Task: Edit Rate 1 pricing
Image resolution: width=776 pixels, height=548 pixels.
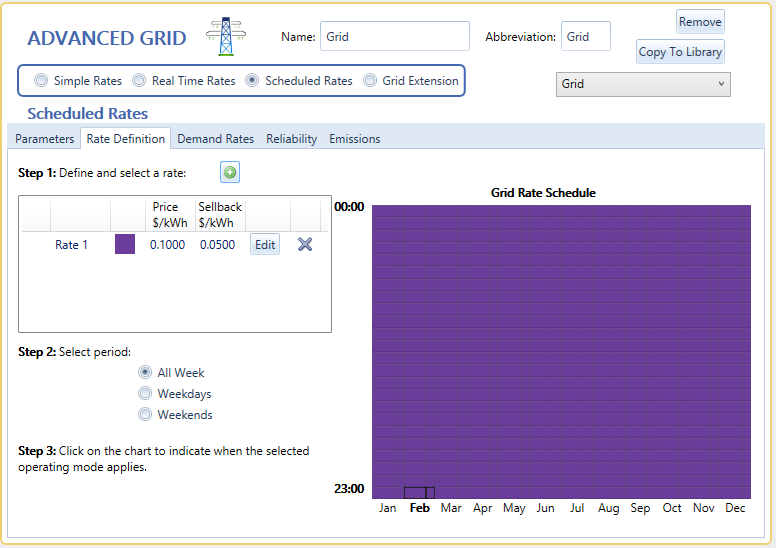Action: click(264, 245)
